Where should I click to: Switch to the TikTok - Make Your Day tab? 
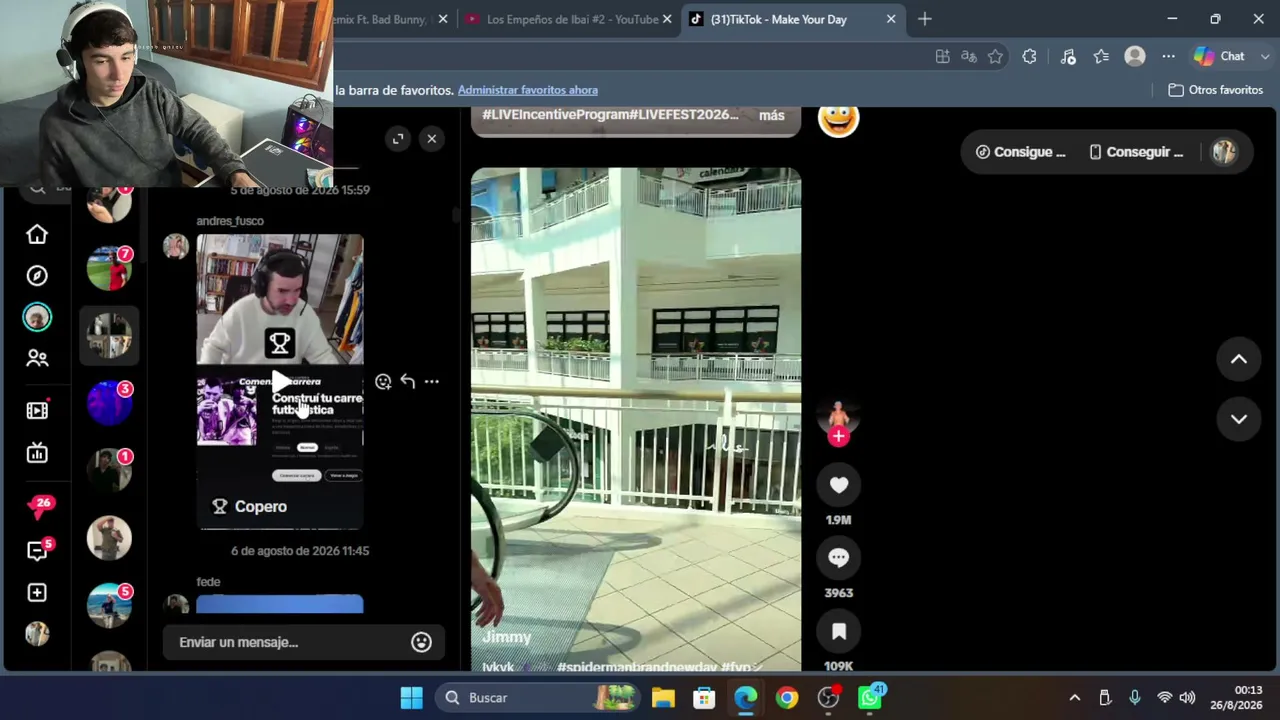(x=778, y=19)
